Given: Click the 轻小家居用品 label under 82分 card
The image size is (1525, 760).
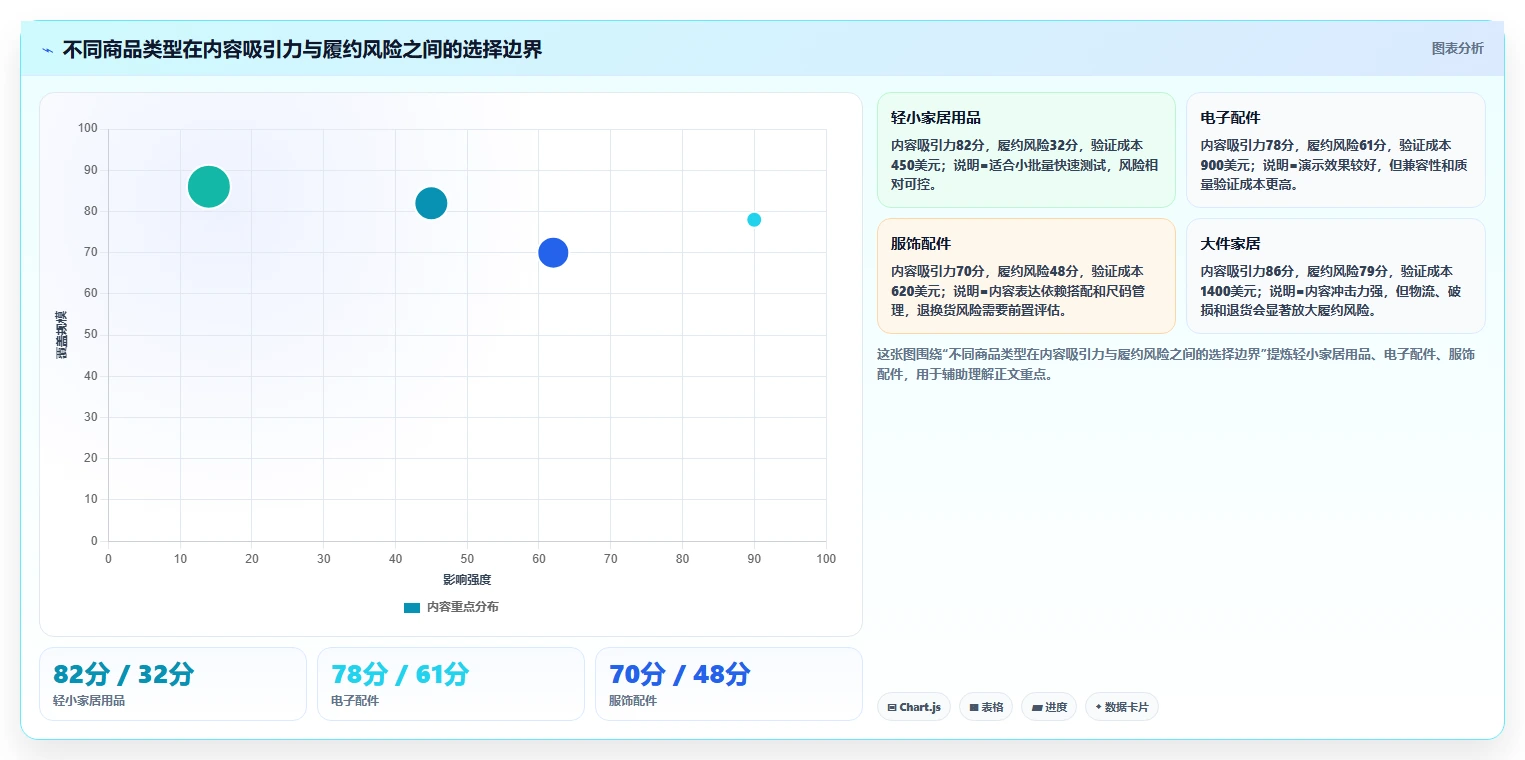Looking at the screenshot, I should point(89,701).
